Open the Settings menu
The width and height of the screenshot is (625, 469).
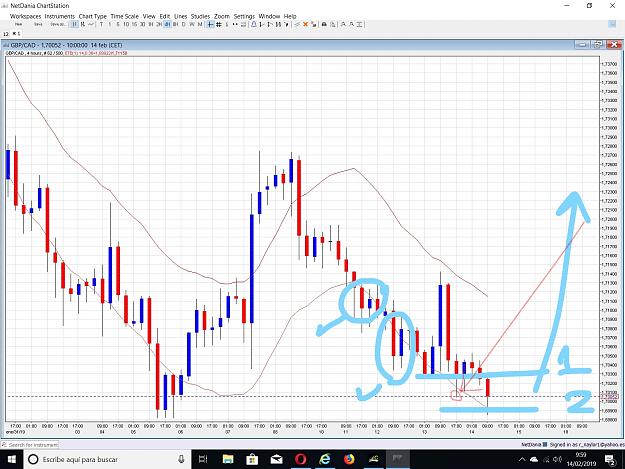(x=244, y=16)
